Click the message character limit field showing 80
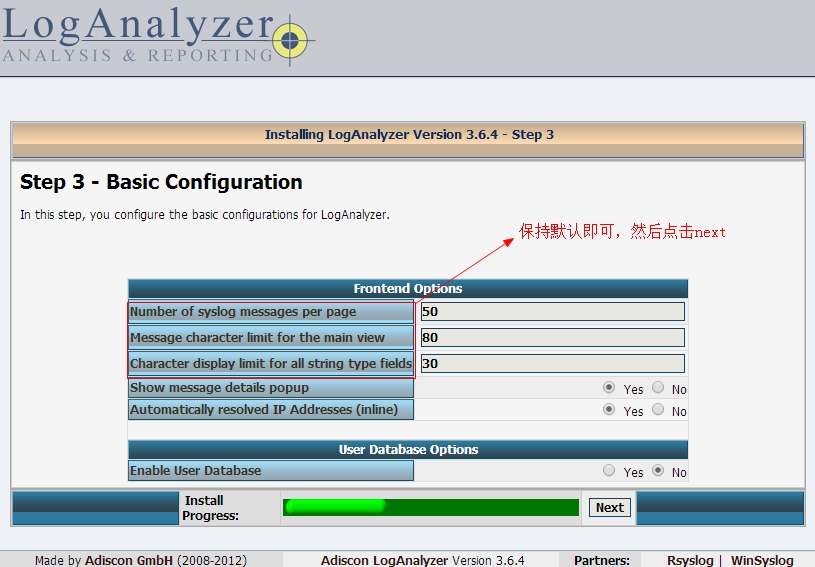Image resolution: width=815 pixels, height=567 pixels. (553, 338)
